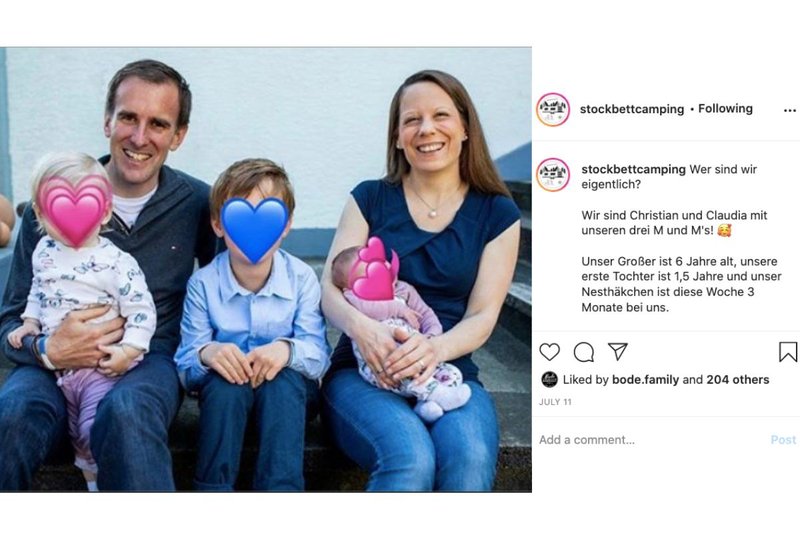Click the pink heart sticker on the toddler
Viewport: 800px width, 533px height.
[x=75, y=210]
